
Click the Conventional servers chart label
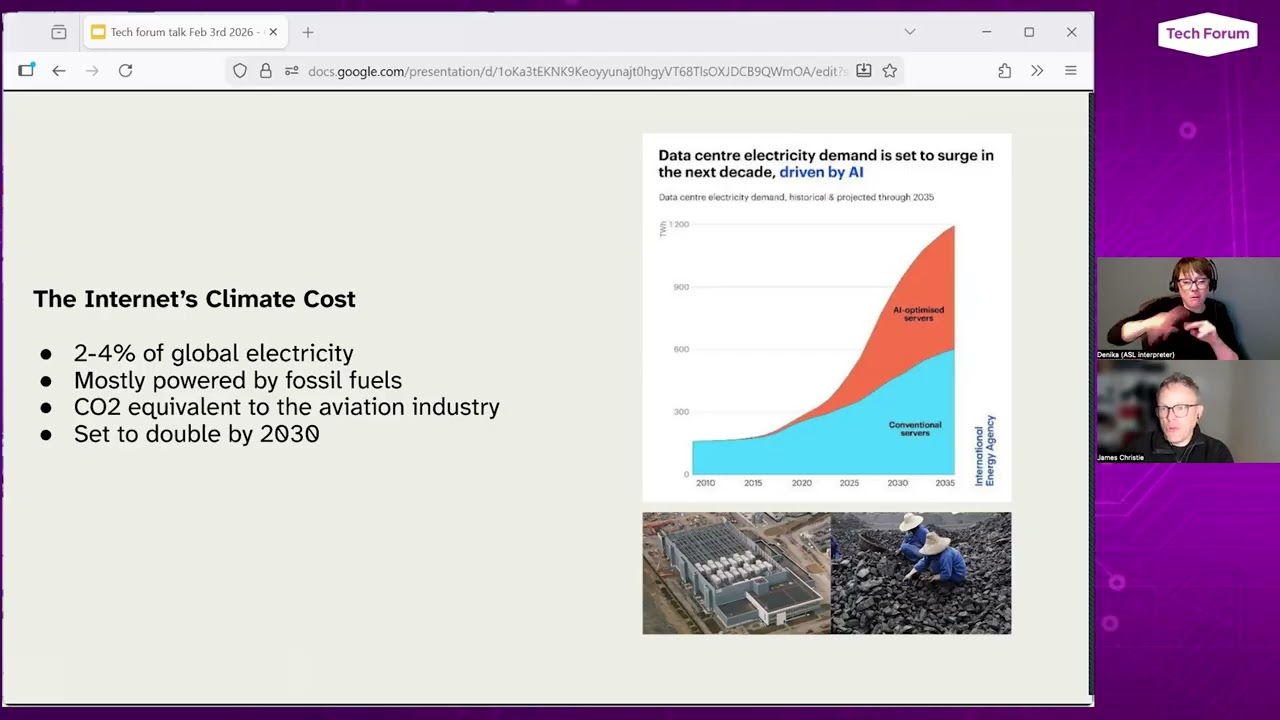[915, 429]
